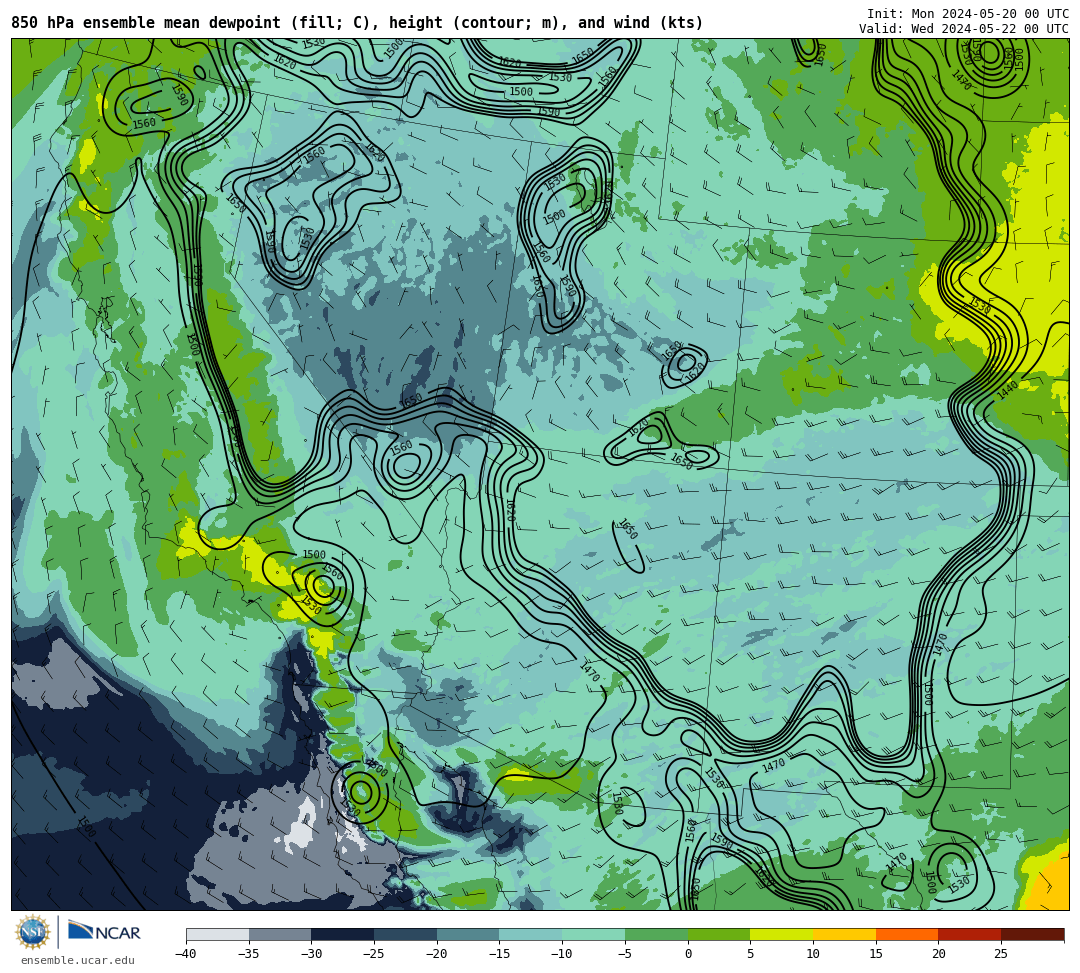Click the -35 to -30 colorbar swatch
Screen dimensions: 1080x973
tap(280, 934)
